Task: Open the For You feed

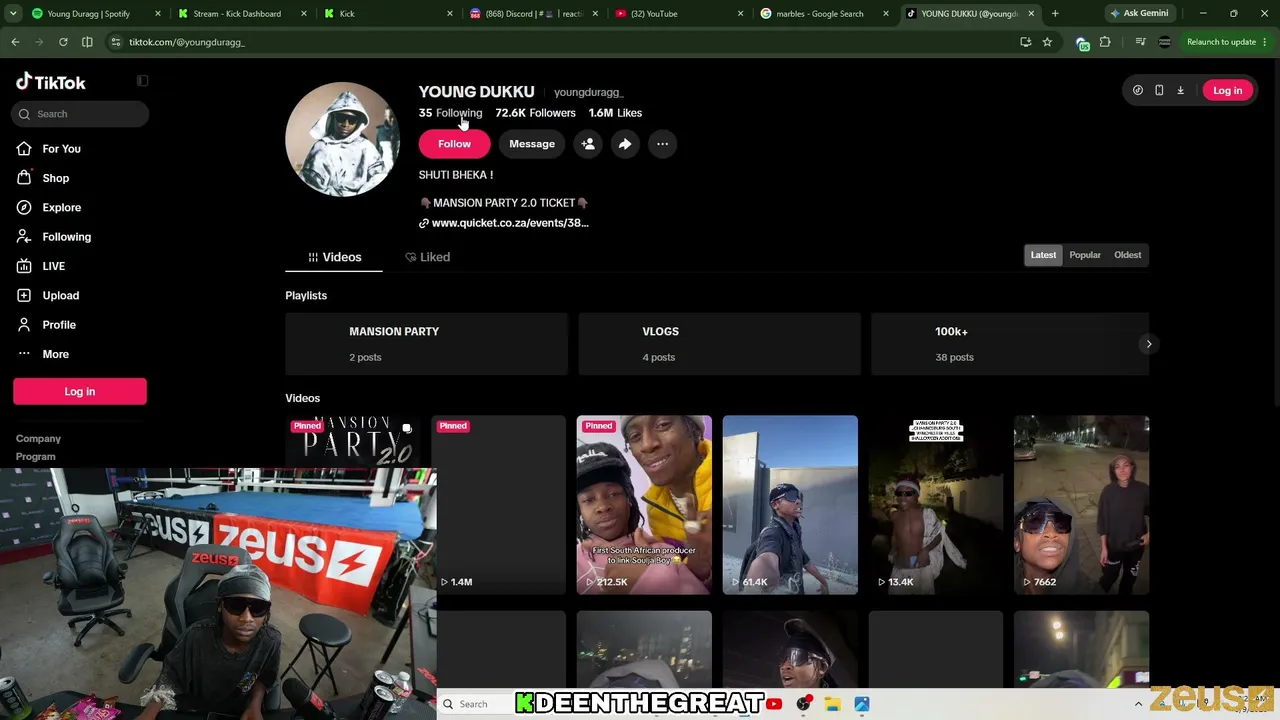Action: pos(61,149)
